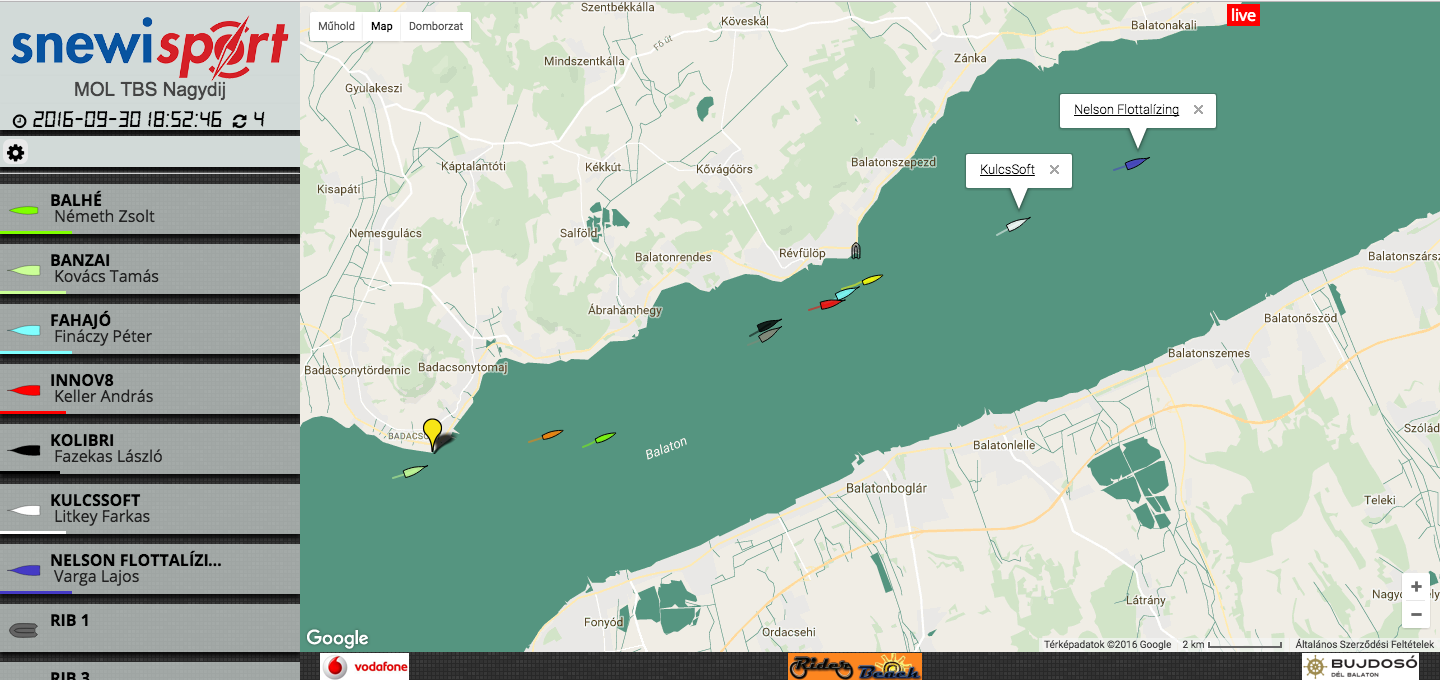Viewport: 1440px width, 680px height.
Task: Open the Nelson Flottalízing popup link
Action: [1126, 110]
